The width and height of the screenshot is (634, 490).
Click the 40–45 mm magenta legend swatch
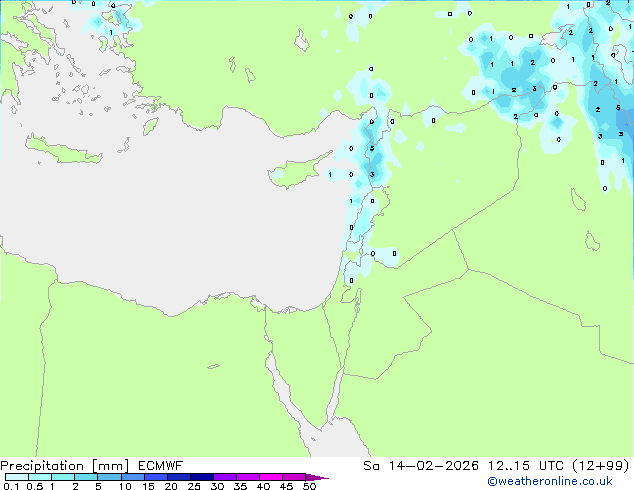tap(271, 477)
